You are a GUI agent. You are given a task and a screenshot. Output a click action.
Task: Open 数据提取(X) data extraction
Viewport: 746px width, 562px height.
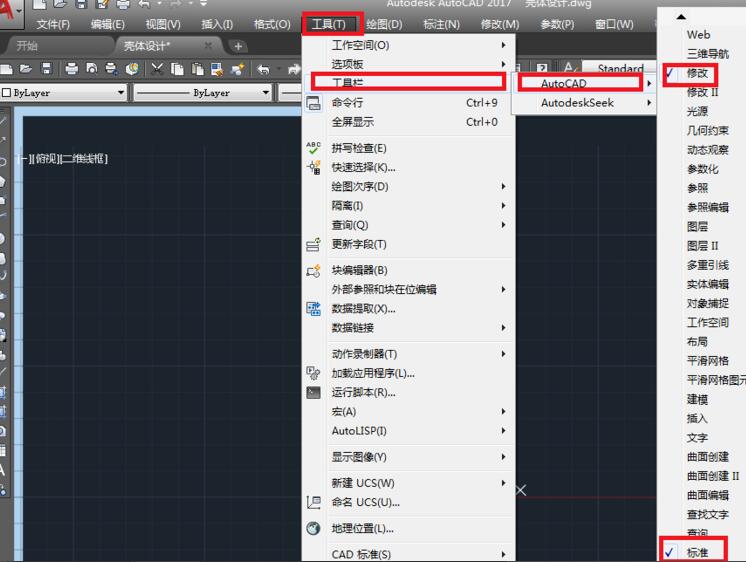(x=408, y=309)
